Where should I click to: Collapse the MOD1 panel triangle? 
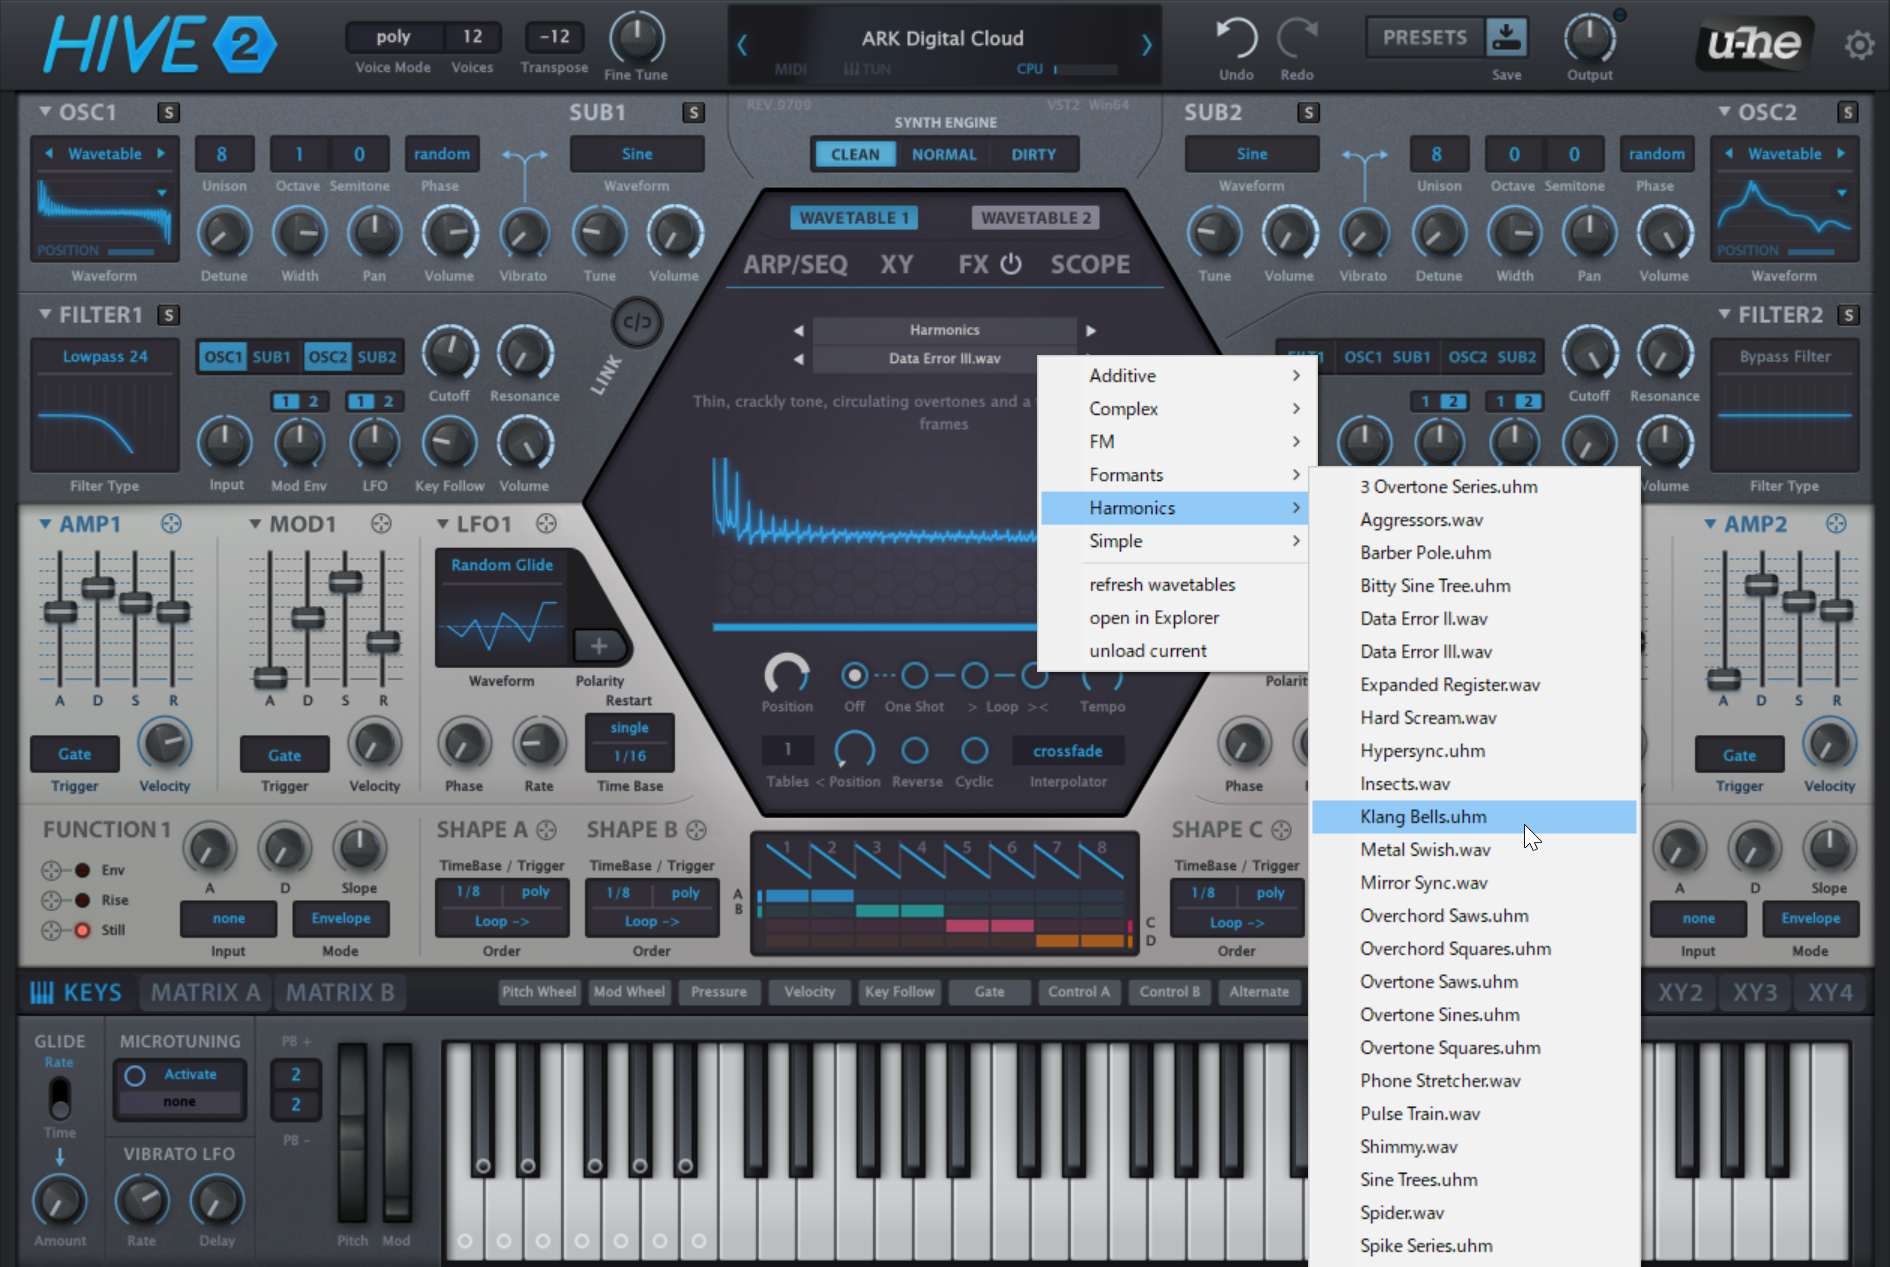pos(255,523)
